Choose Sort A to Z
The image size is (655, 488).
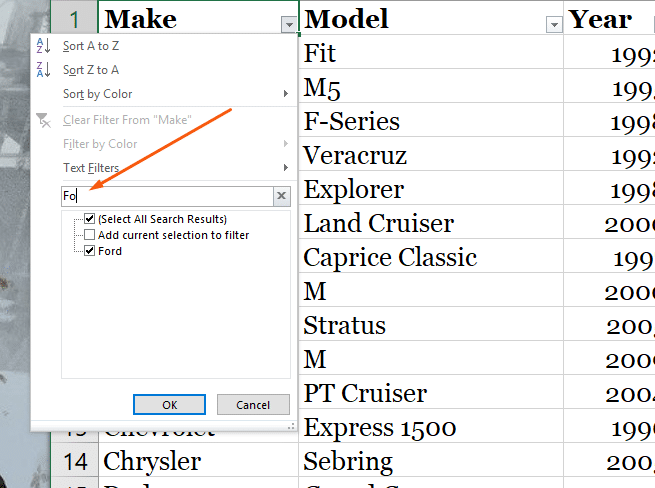[x=91, y=46]
